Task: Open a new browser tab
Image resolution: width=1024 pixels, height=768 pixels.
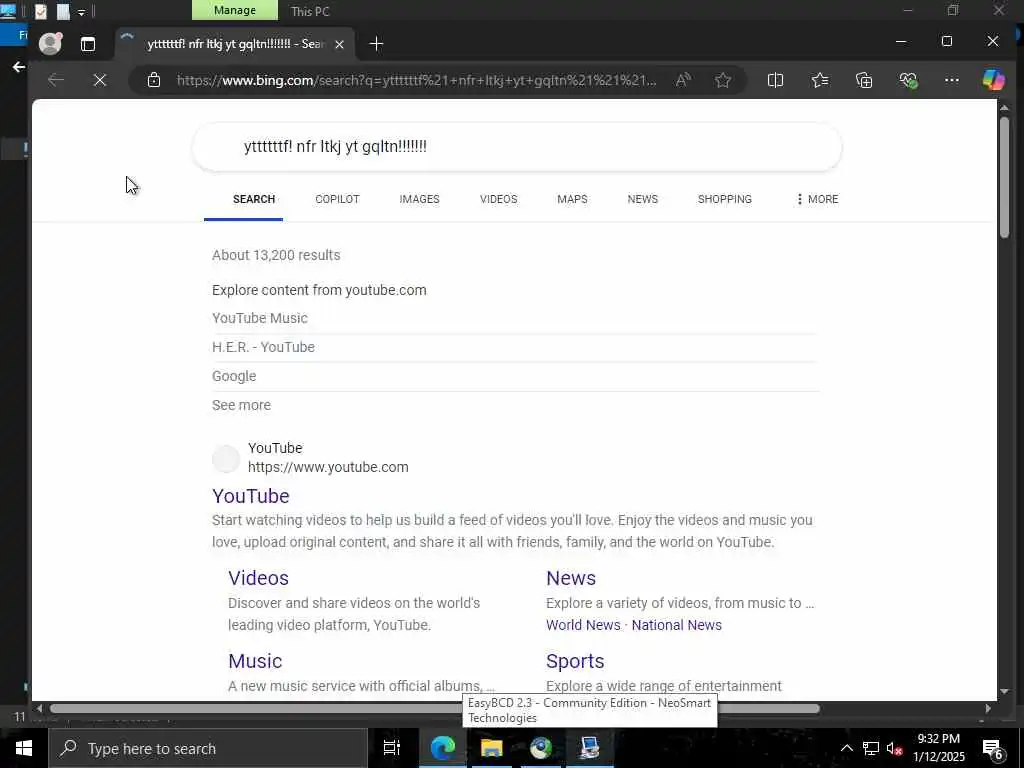Action: [376, 44]
